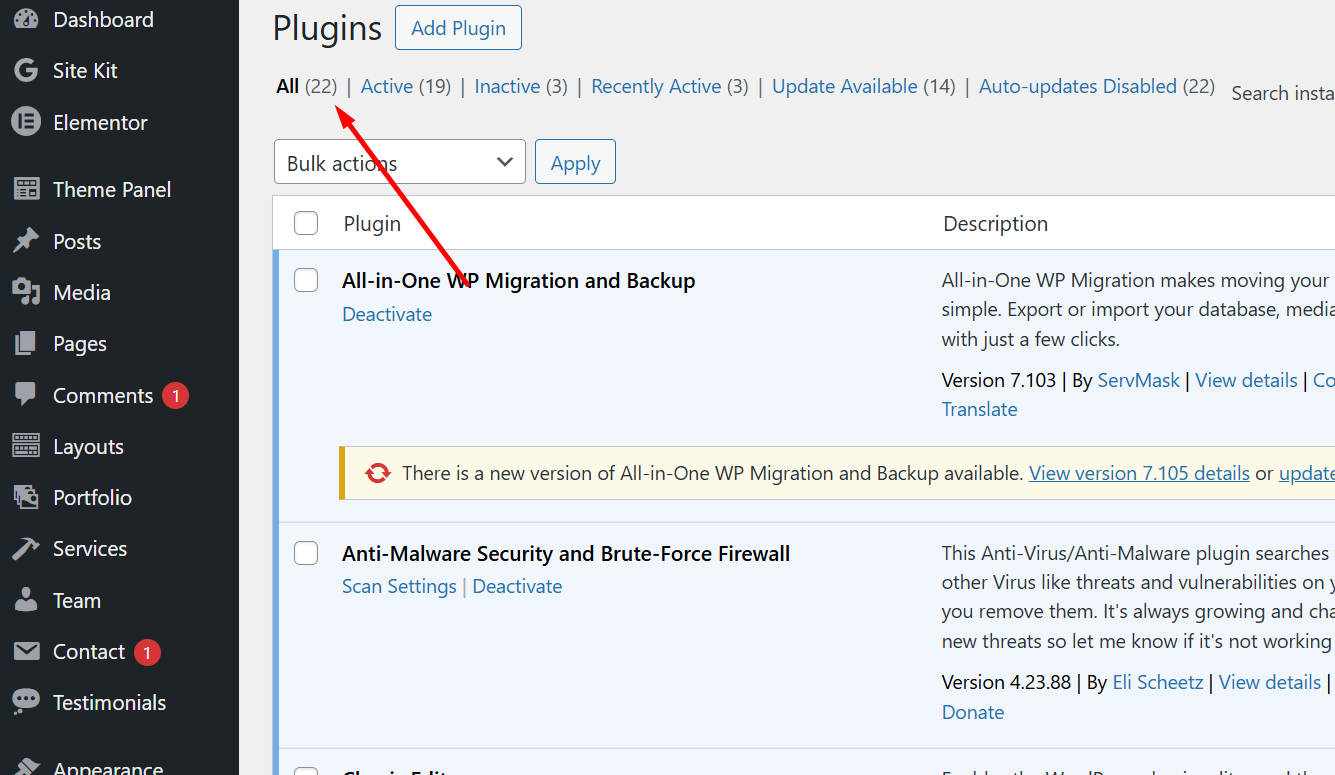Click the Anti-Malware Security plugin title
Viewport: 1335px width, 775px height.
566,553
